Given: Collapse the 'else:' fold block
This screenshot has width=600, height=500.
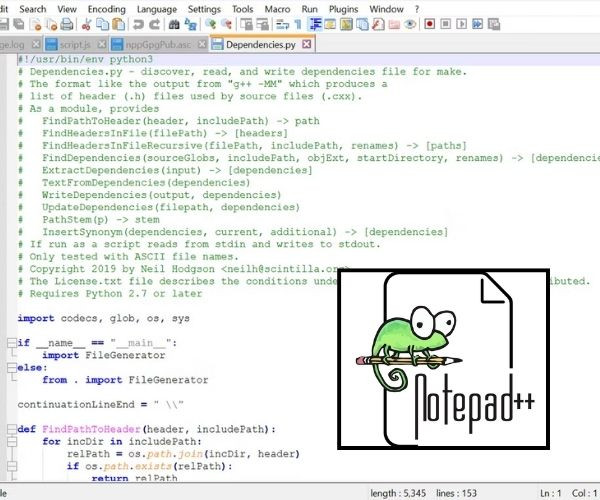Looking at the screenshot, I should pos(12,368).
